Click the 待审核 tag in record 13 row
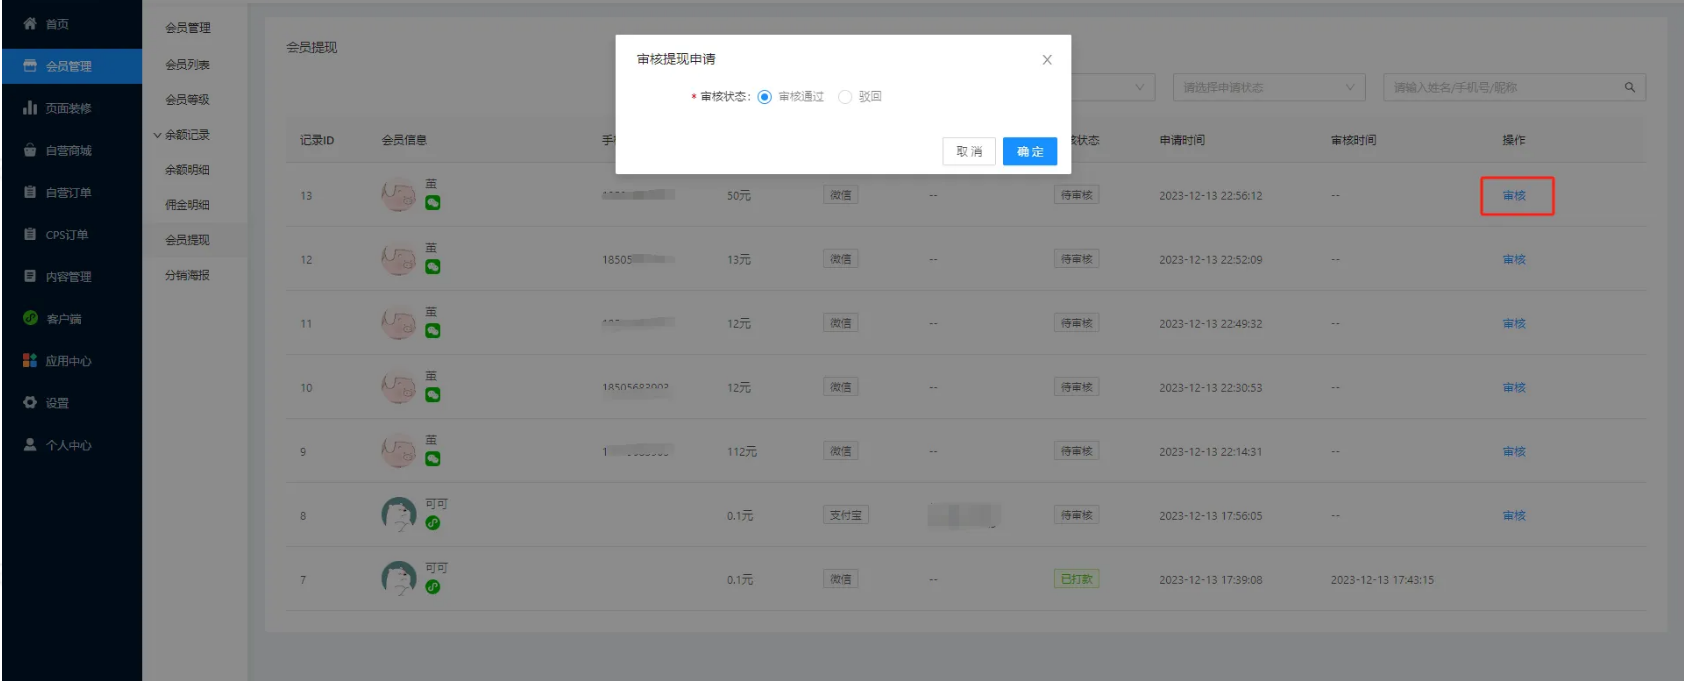1684x681 pixels. click(1076, 195)
